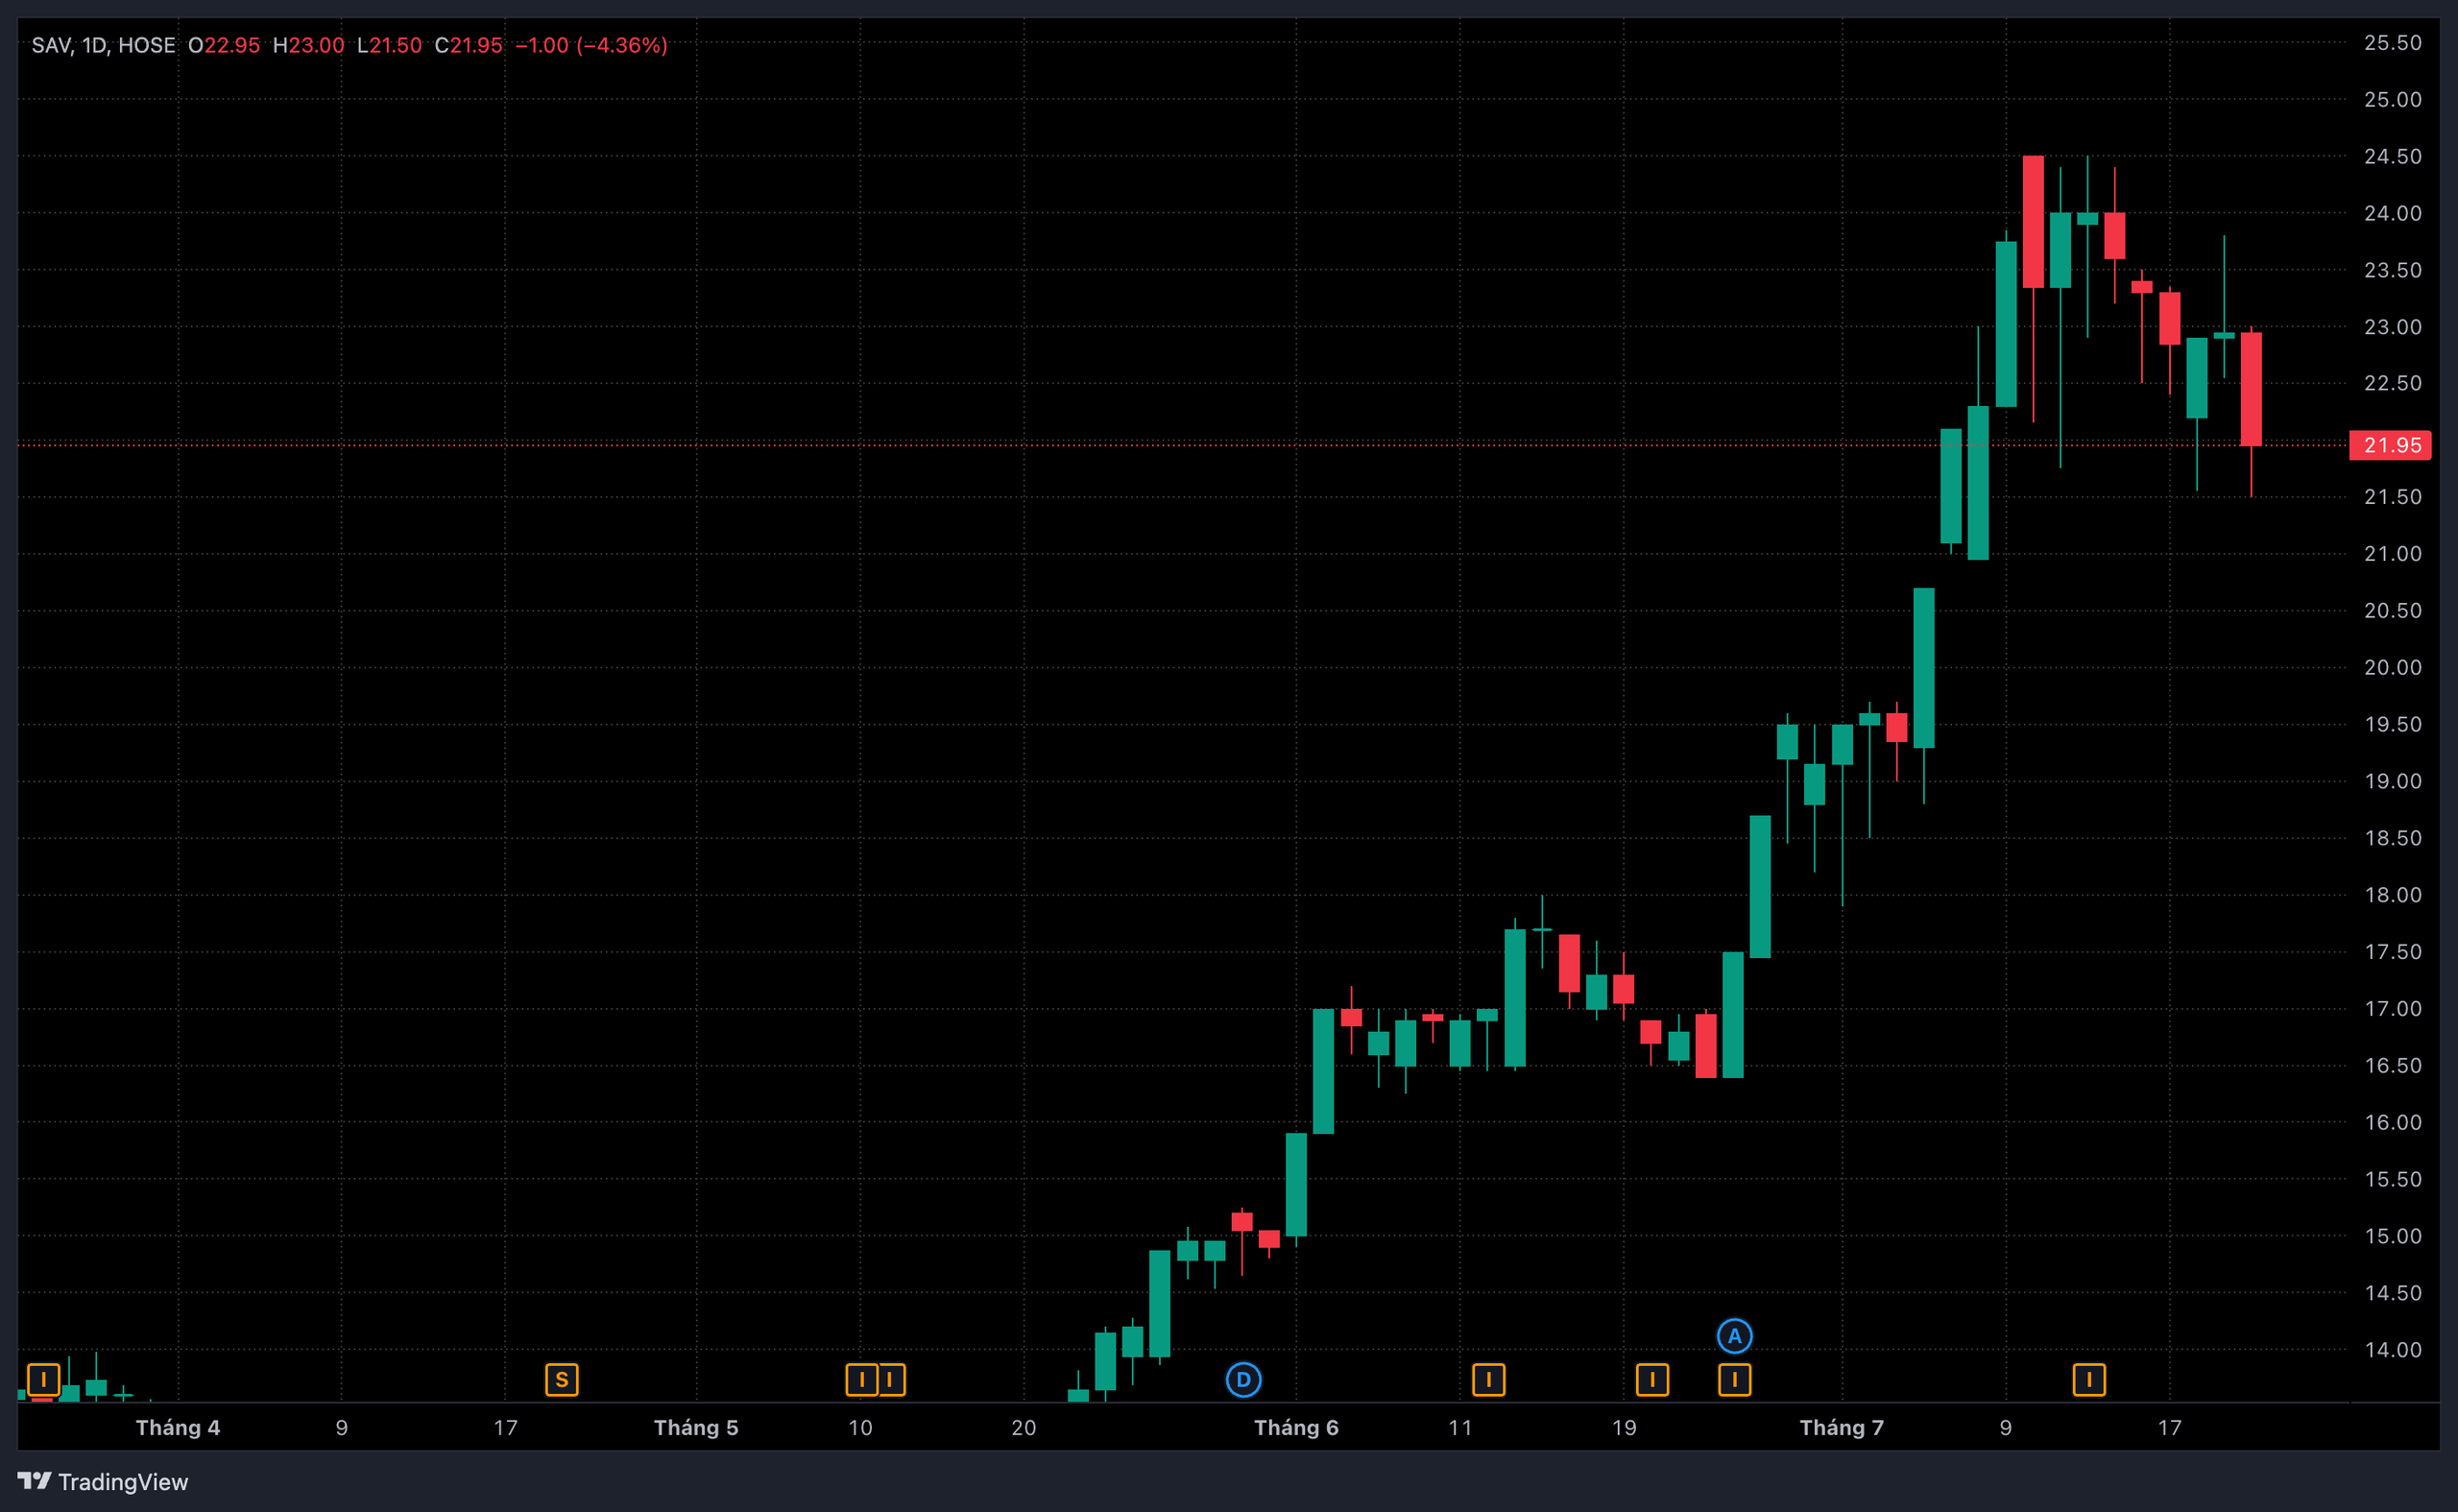Click the change value −1.00 (−4.36%)
Image resolution: width=2458 pixels, height=1512 pixels.
click(591, 45)
